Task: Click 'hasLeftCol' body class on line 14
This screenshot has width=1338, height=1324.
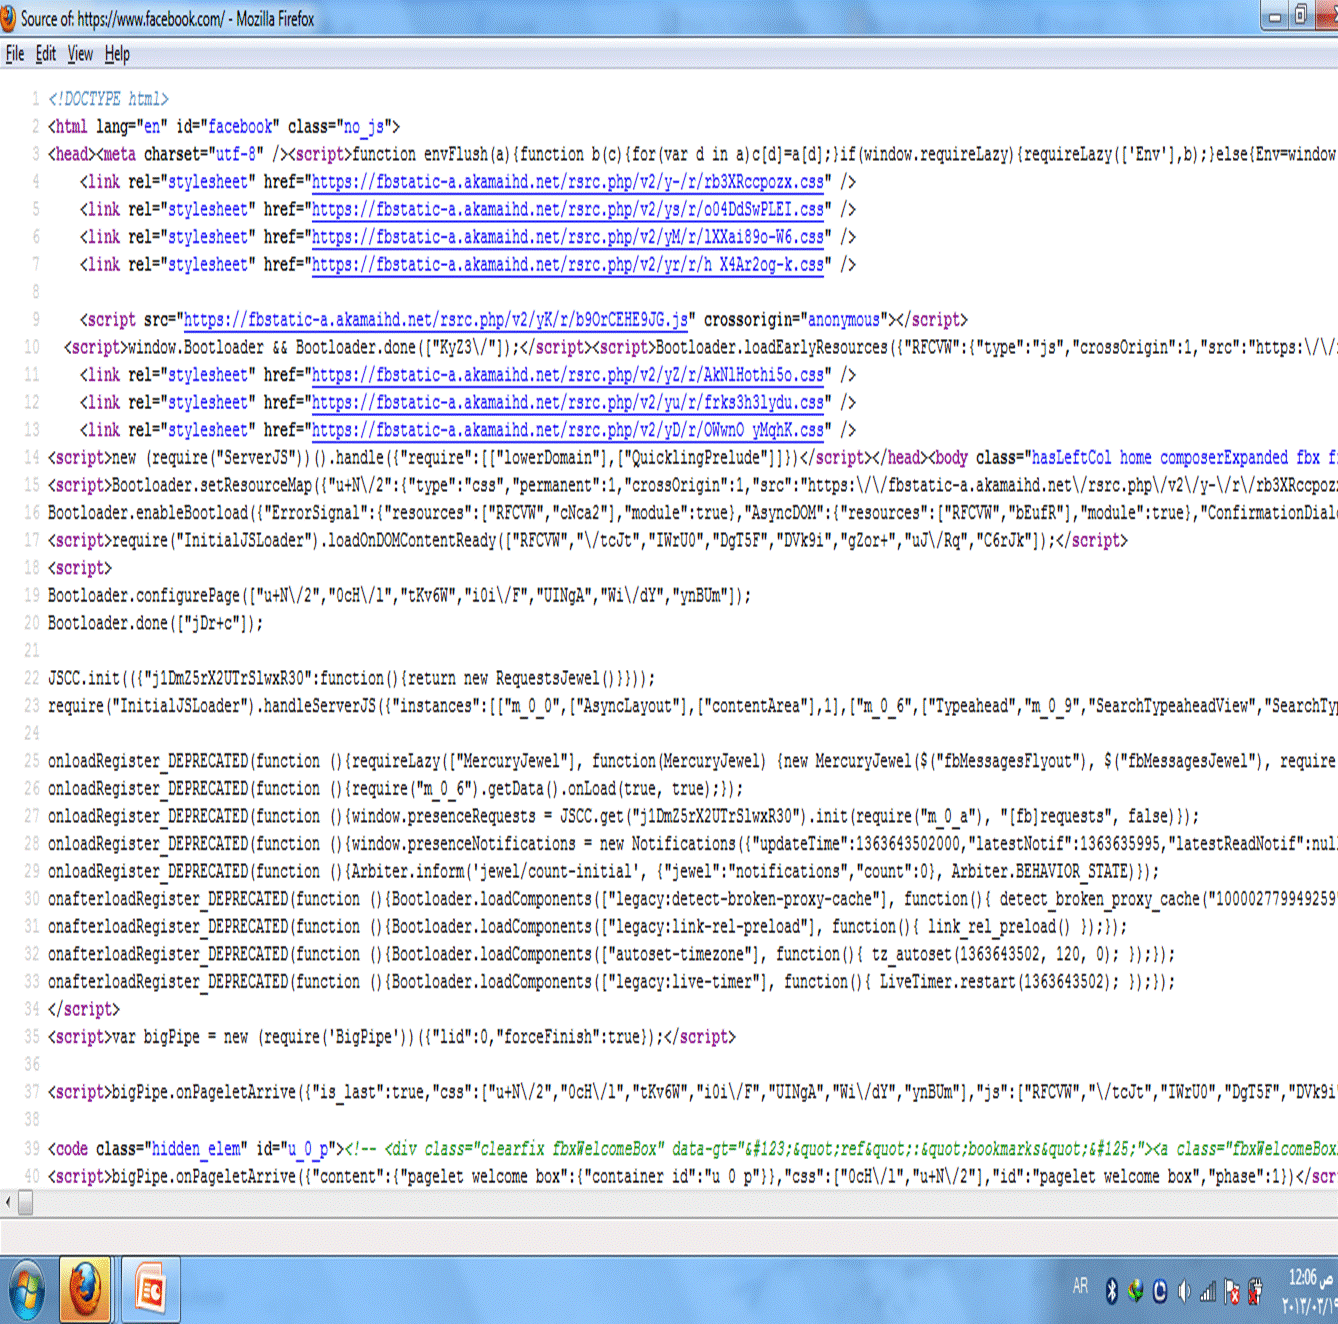Action: click(1071, 457)
